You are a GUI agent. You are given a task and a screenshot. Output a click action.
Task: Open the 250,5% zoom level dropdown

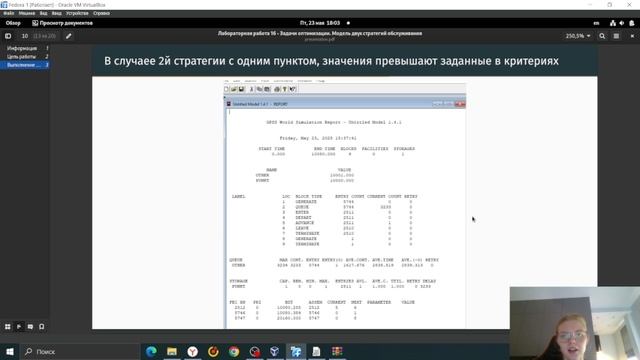click(578, 36)
